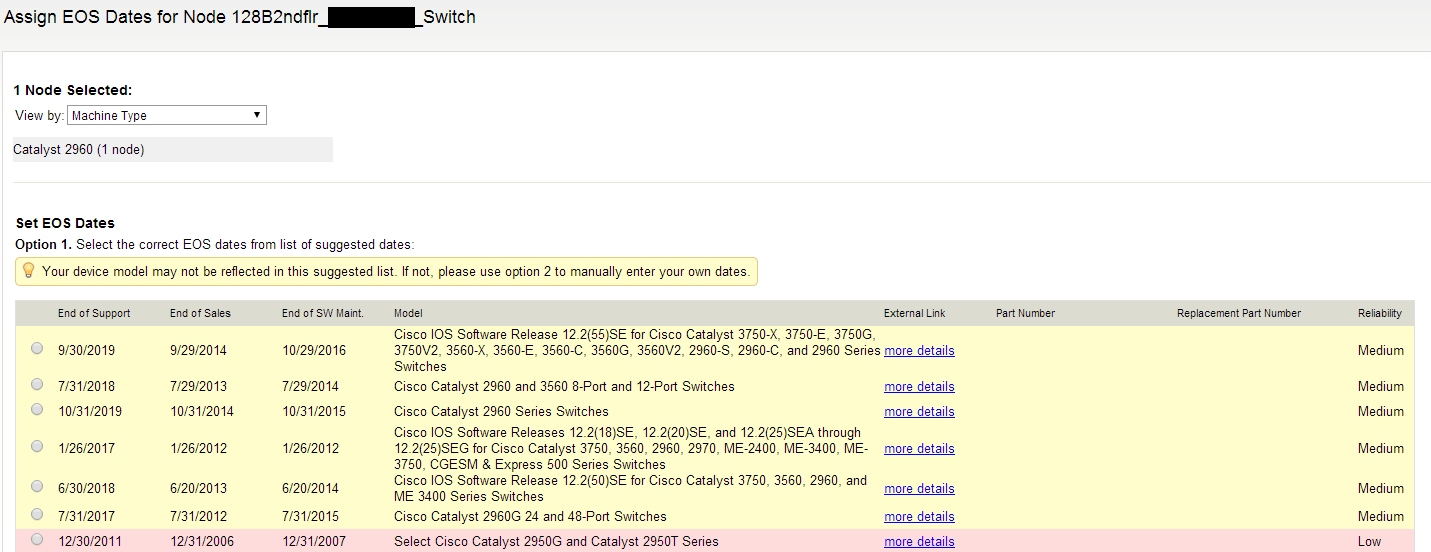Click the 7/29/2013 End of Sales date
Viewport: 1431px width, 552px height.
pyautogui.click(x=200, y=387)
